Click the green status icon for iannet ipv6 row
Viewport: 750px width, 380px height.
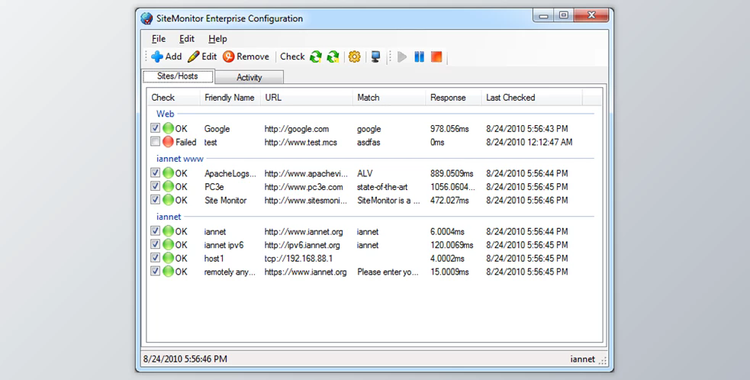coord(168,244)
